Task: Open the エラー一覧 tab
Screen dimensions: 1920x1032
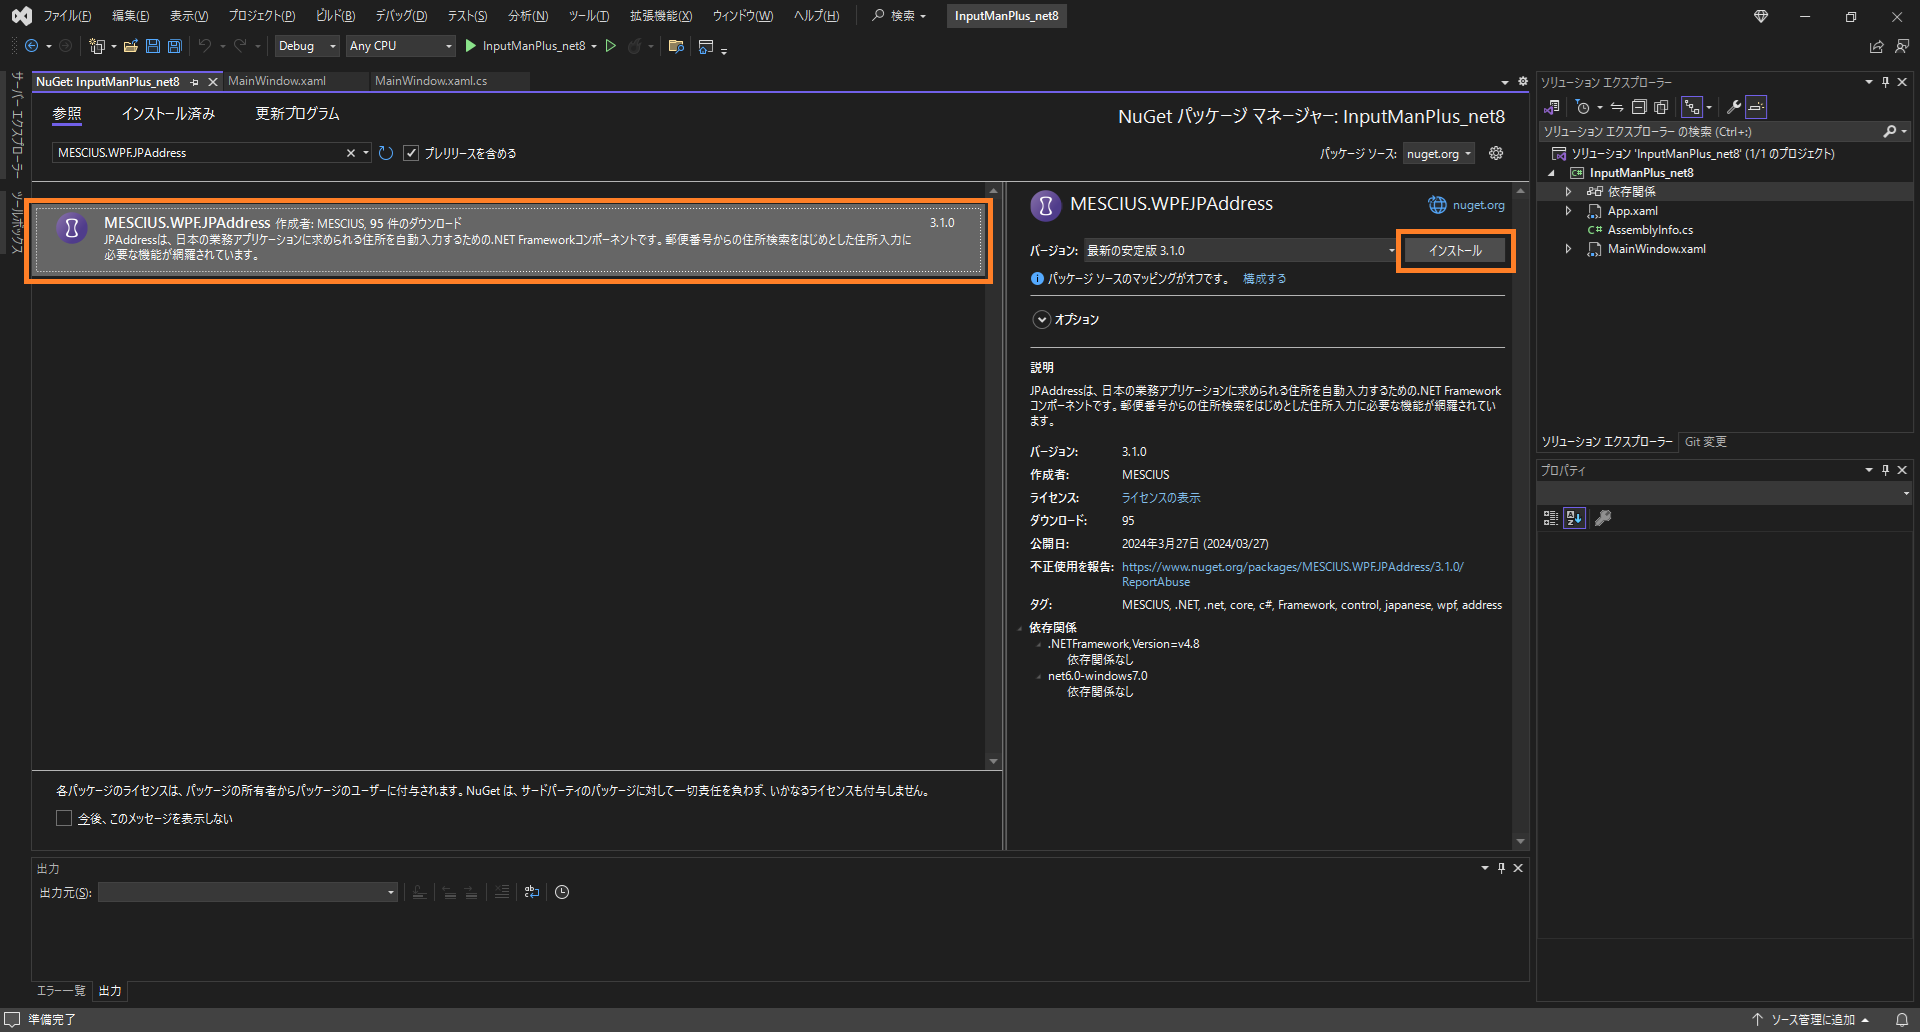Action: tap(61, 991)
